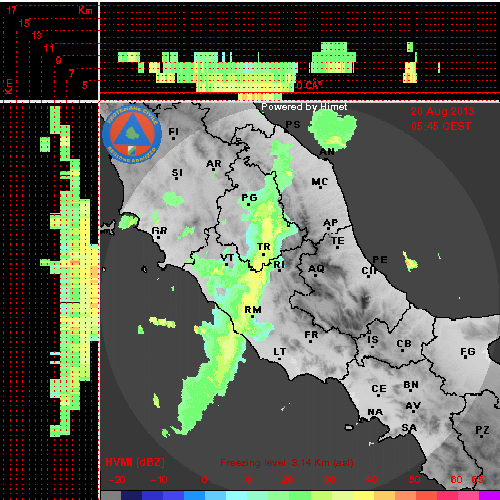Image resolution: width=500 pixels, height=500 pixels.
Task: Click the 13 km height label
Action: (x=37, y=35)
